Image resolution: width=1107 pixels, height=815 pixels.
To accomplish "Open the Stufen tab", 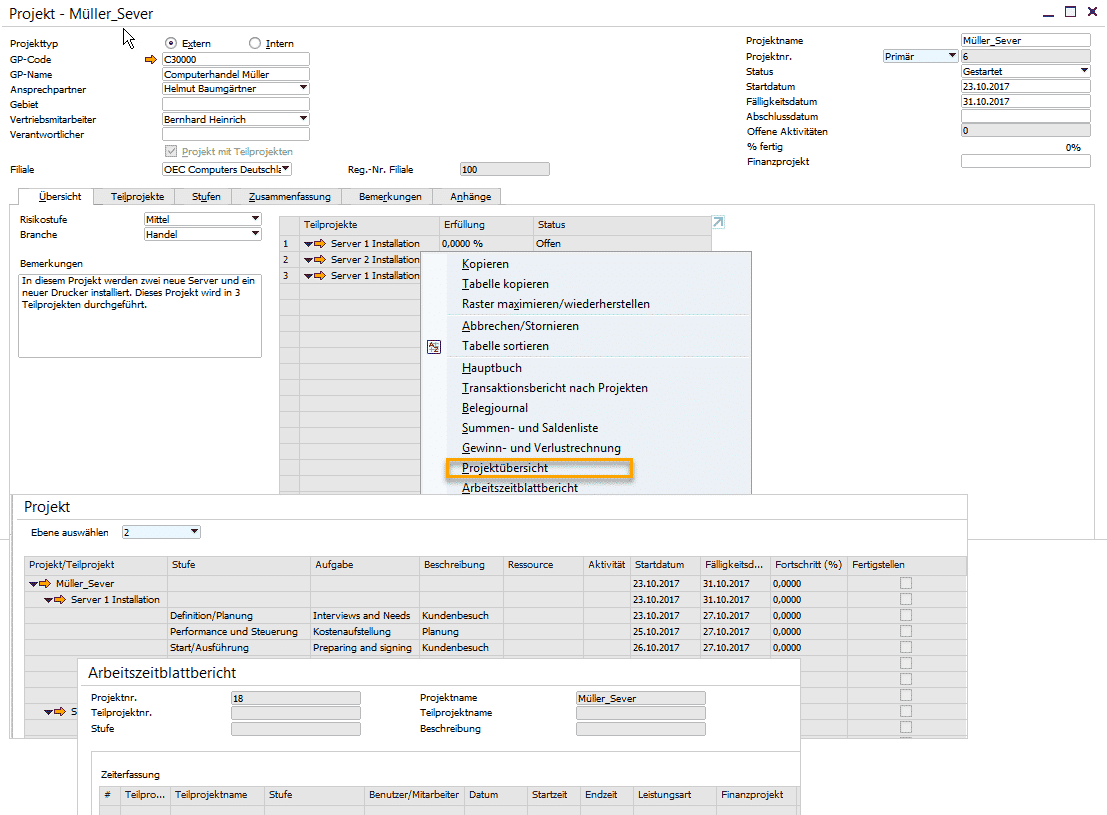I will (x=206, y=196).
